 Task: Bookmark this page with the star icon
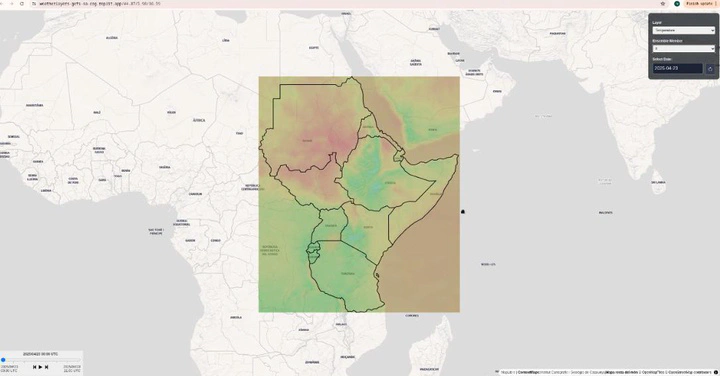[663, 4]
